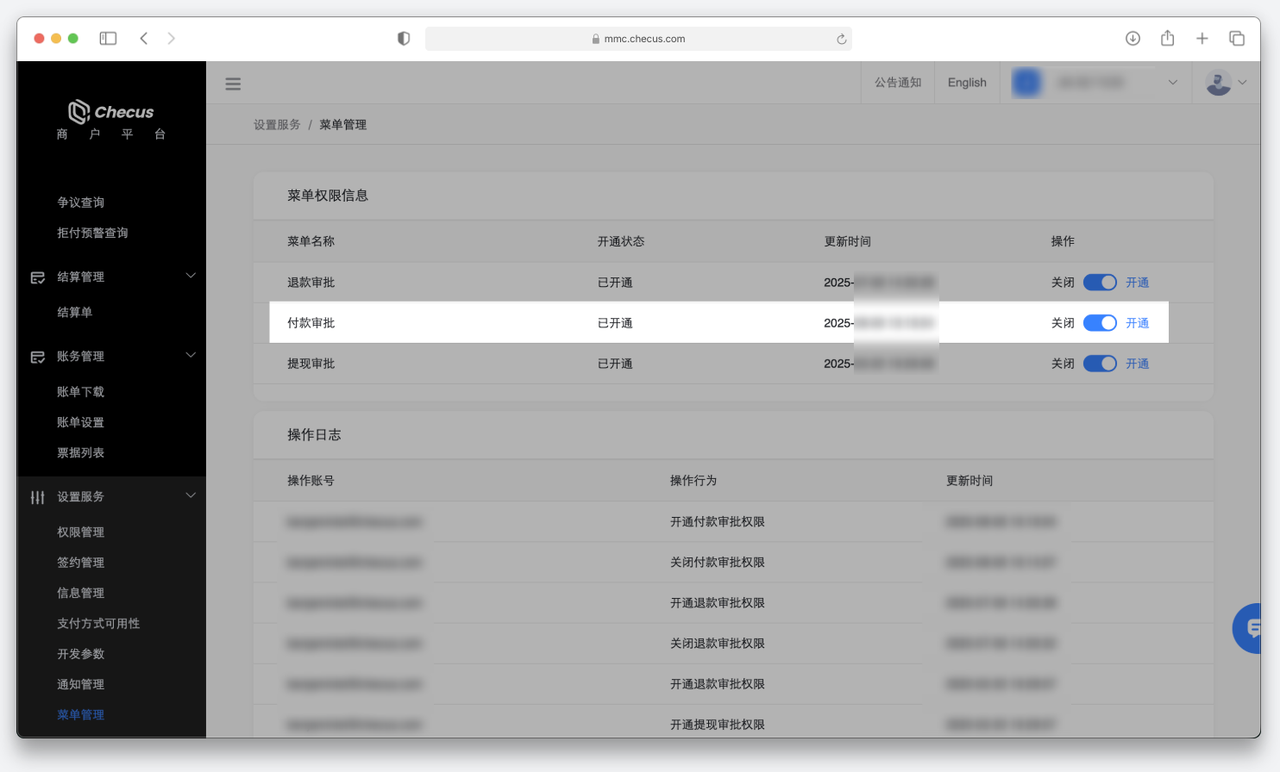Screen dimensions: 1280x772
Task: Click the privacy shield icon in toolbar
Action: coord(404,38)
